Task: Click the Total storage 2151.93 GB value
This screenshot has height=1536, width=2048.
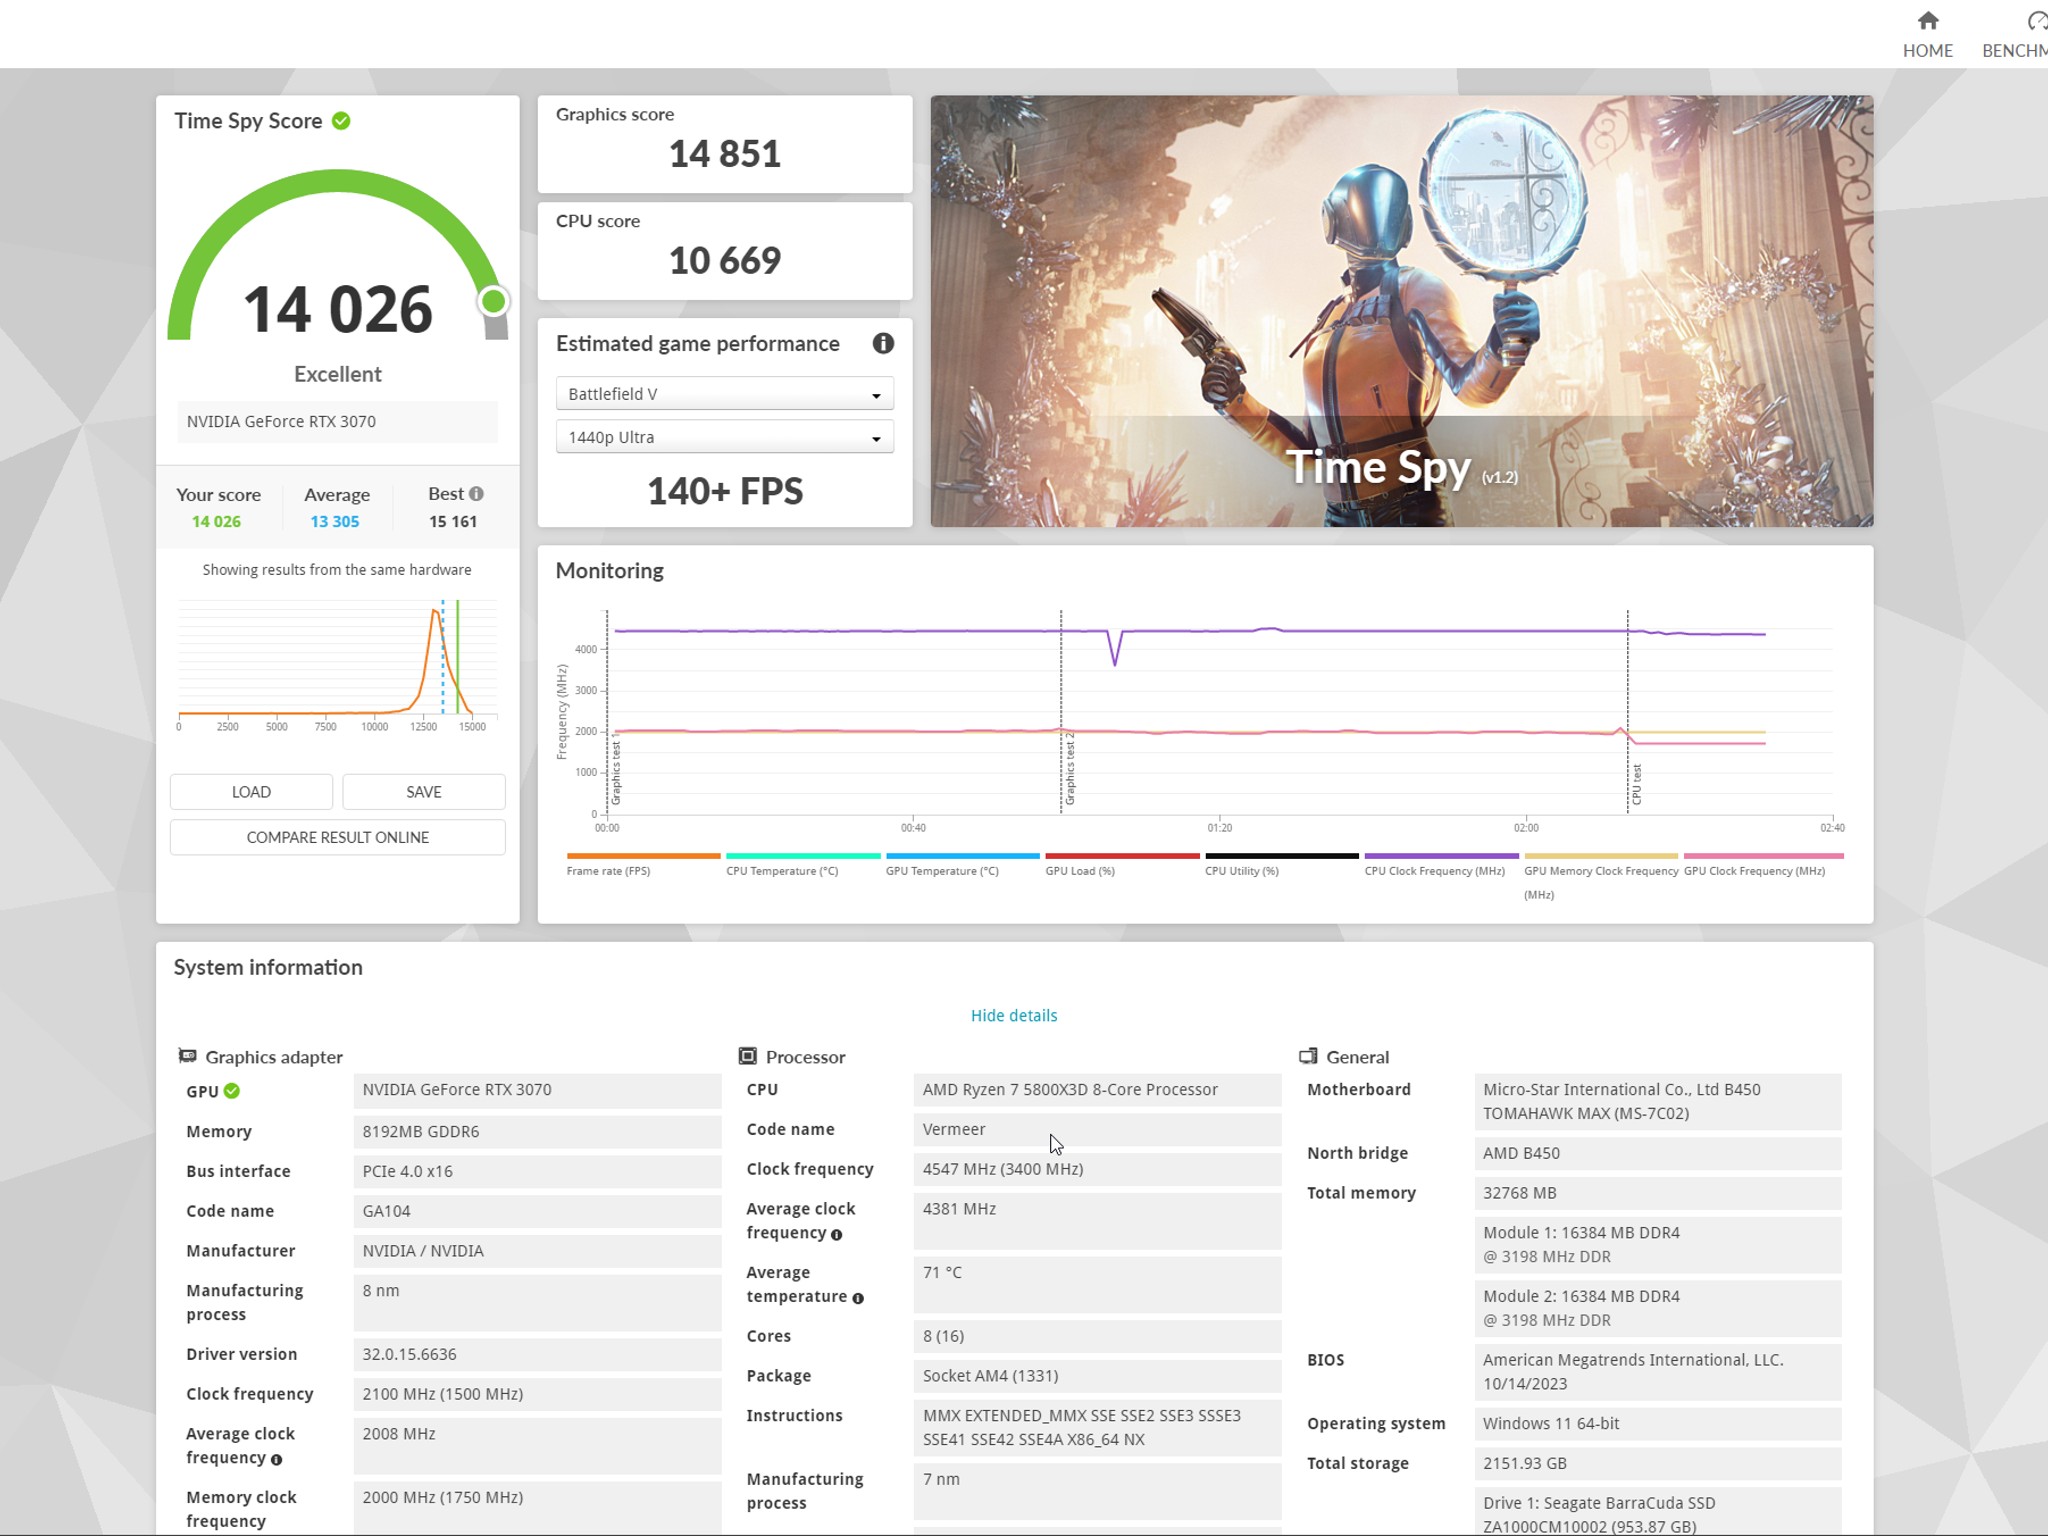Action: (x=1658, y=1464)
